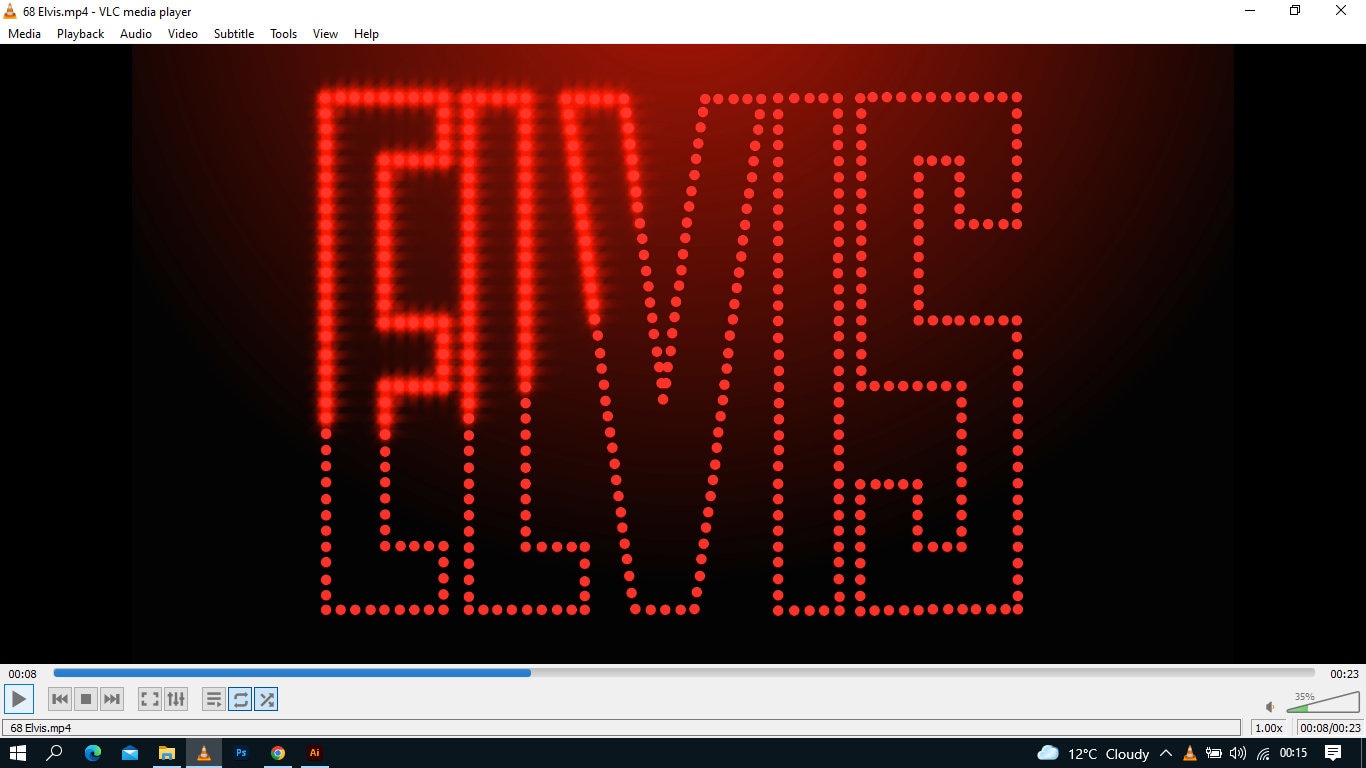
Task: Open the Playback menu
Action: pyautogui.click(x=80, y=33)
